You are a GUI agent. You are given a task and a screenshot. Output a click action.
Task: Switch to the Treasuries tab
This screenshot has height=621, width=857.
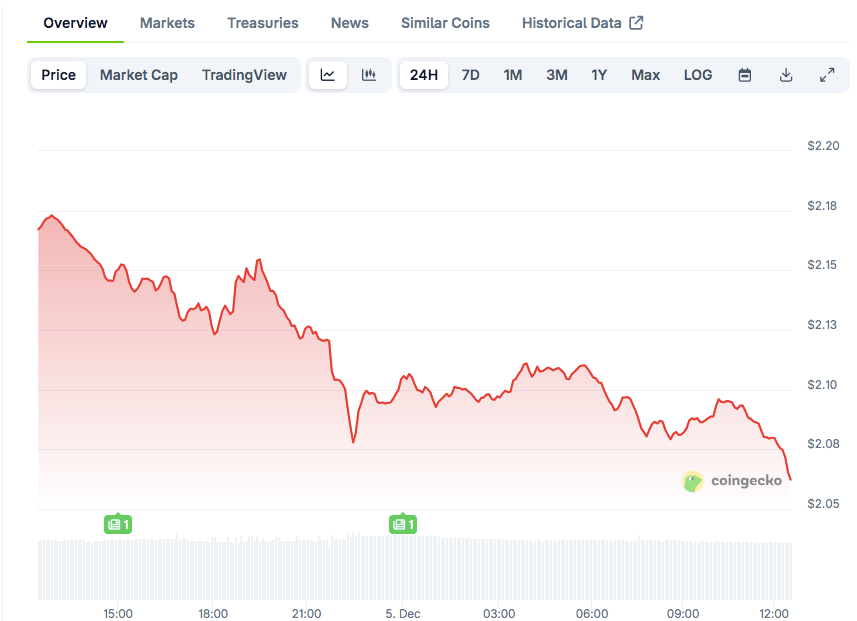(x=263, y=22)
